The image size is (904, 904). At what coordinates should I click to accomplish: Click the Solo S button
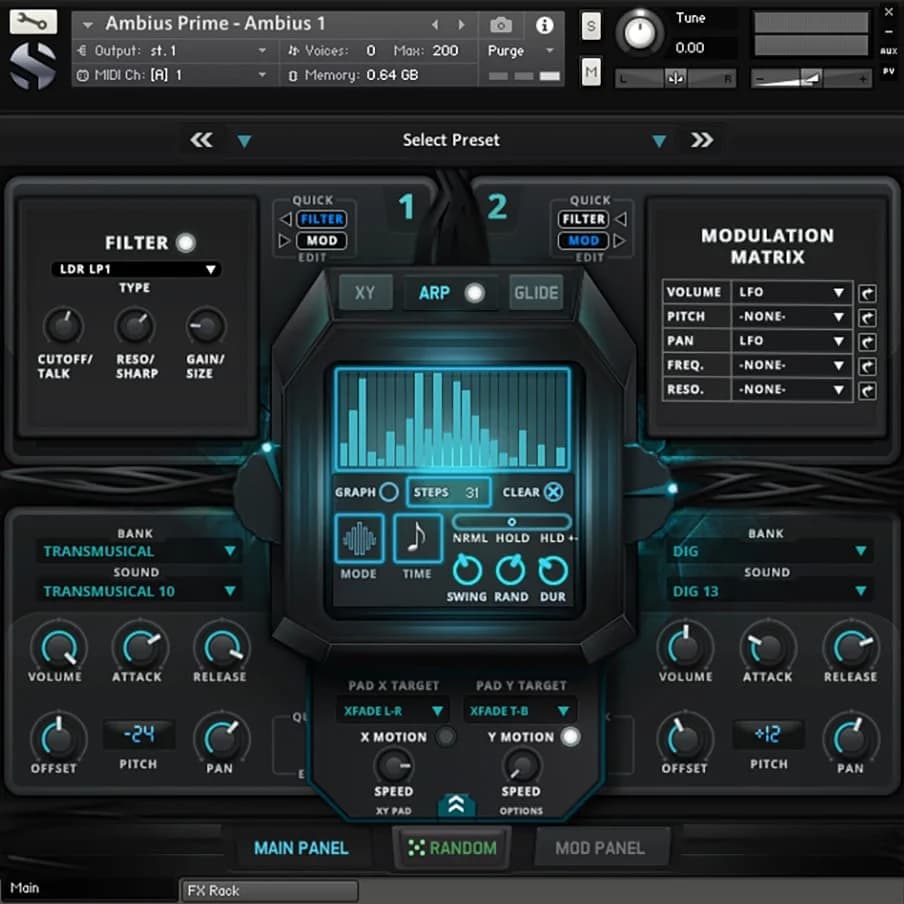[x=591, y=27]
